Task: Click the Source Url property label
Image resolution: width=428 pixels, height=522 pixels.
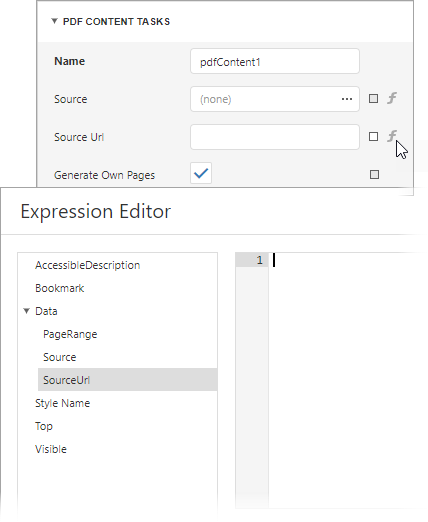Action: pos(79,137)
